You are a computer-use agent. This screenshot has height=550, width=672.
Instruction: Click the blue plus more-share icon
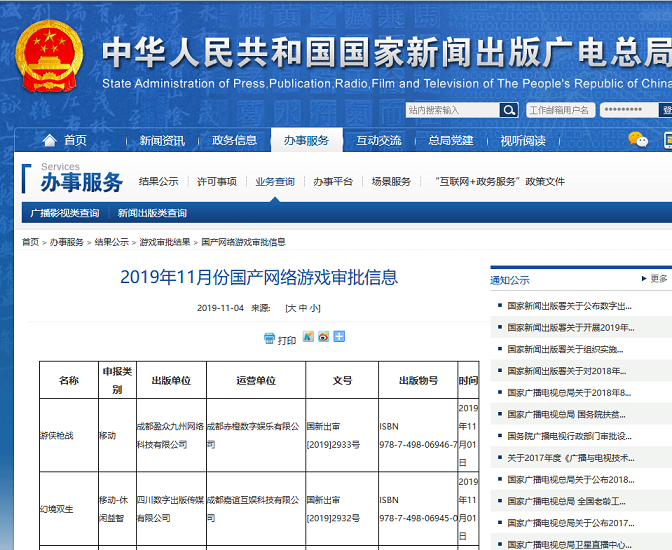click(339, 337)
